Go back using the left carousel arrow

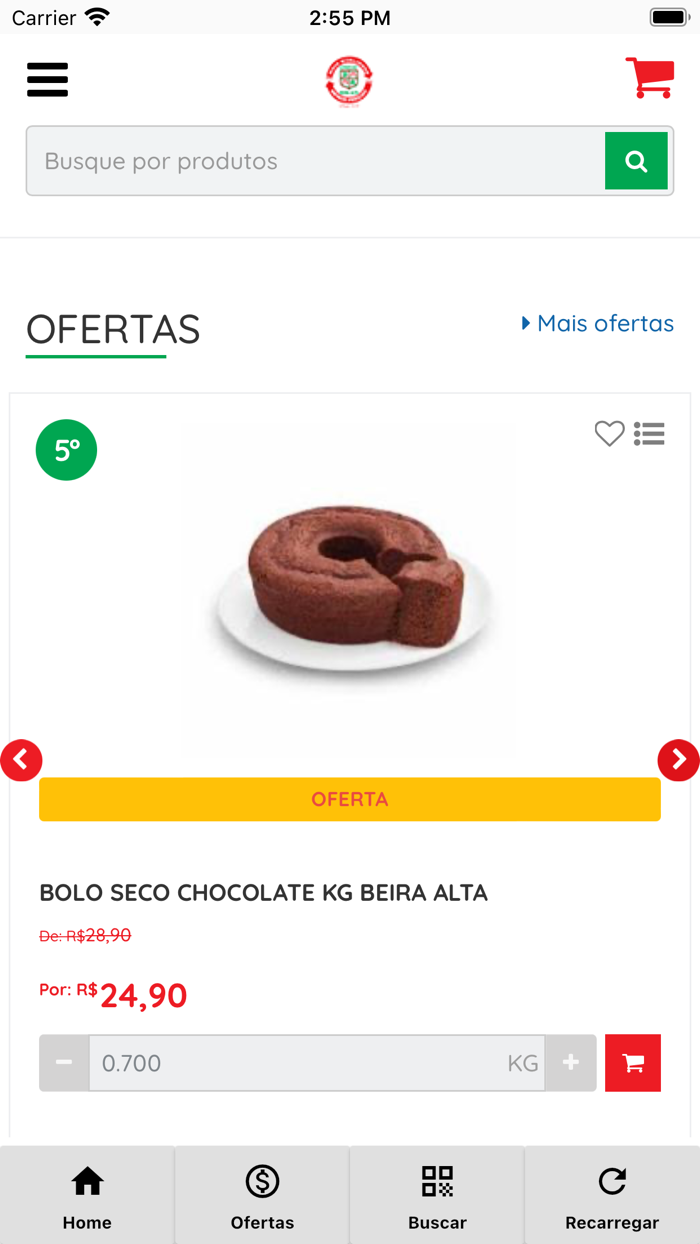21,760
